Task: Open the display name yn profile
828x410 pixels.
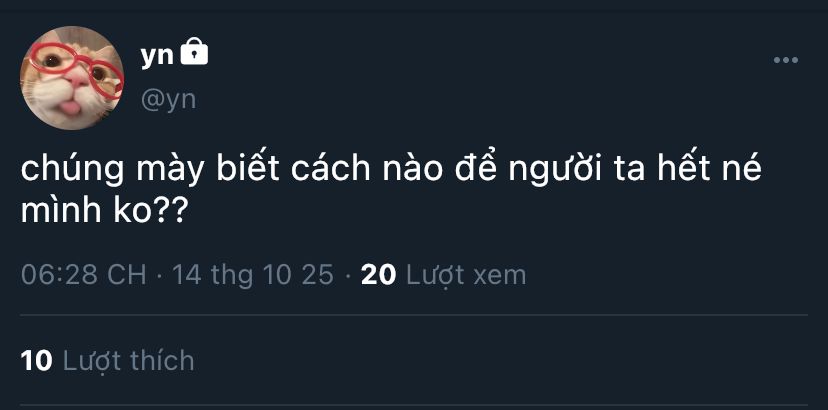Action: (156, 55)
